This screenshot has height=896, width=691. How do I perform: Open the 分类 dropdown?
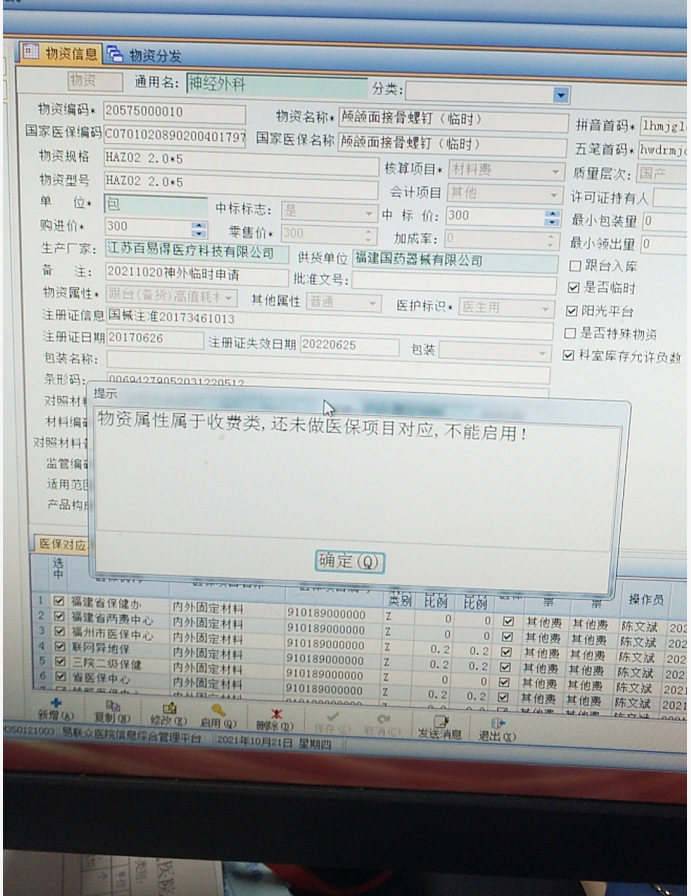click(x=561, y=95)
